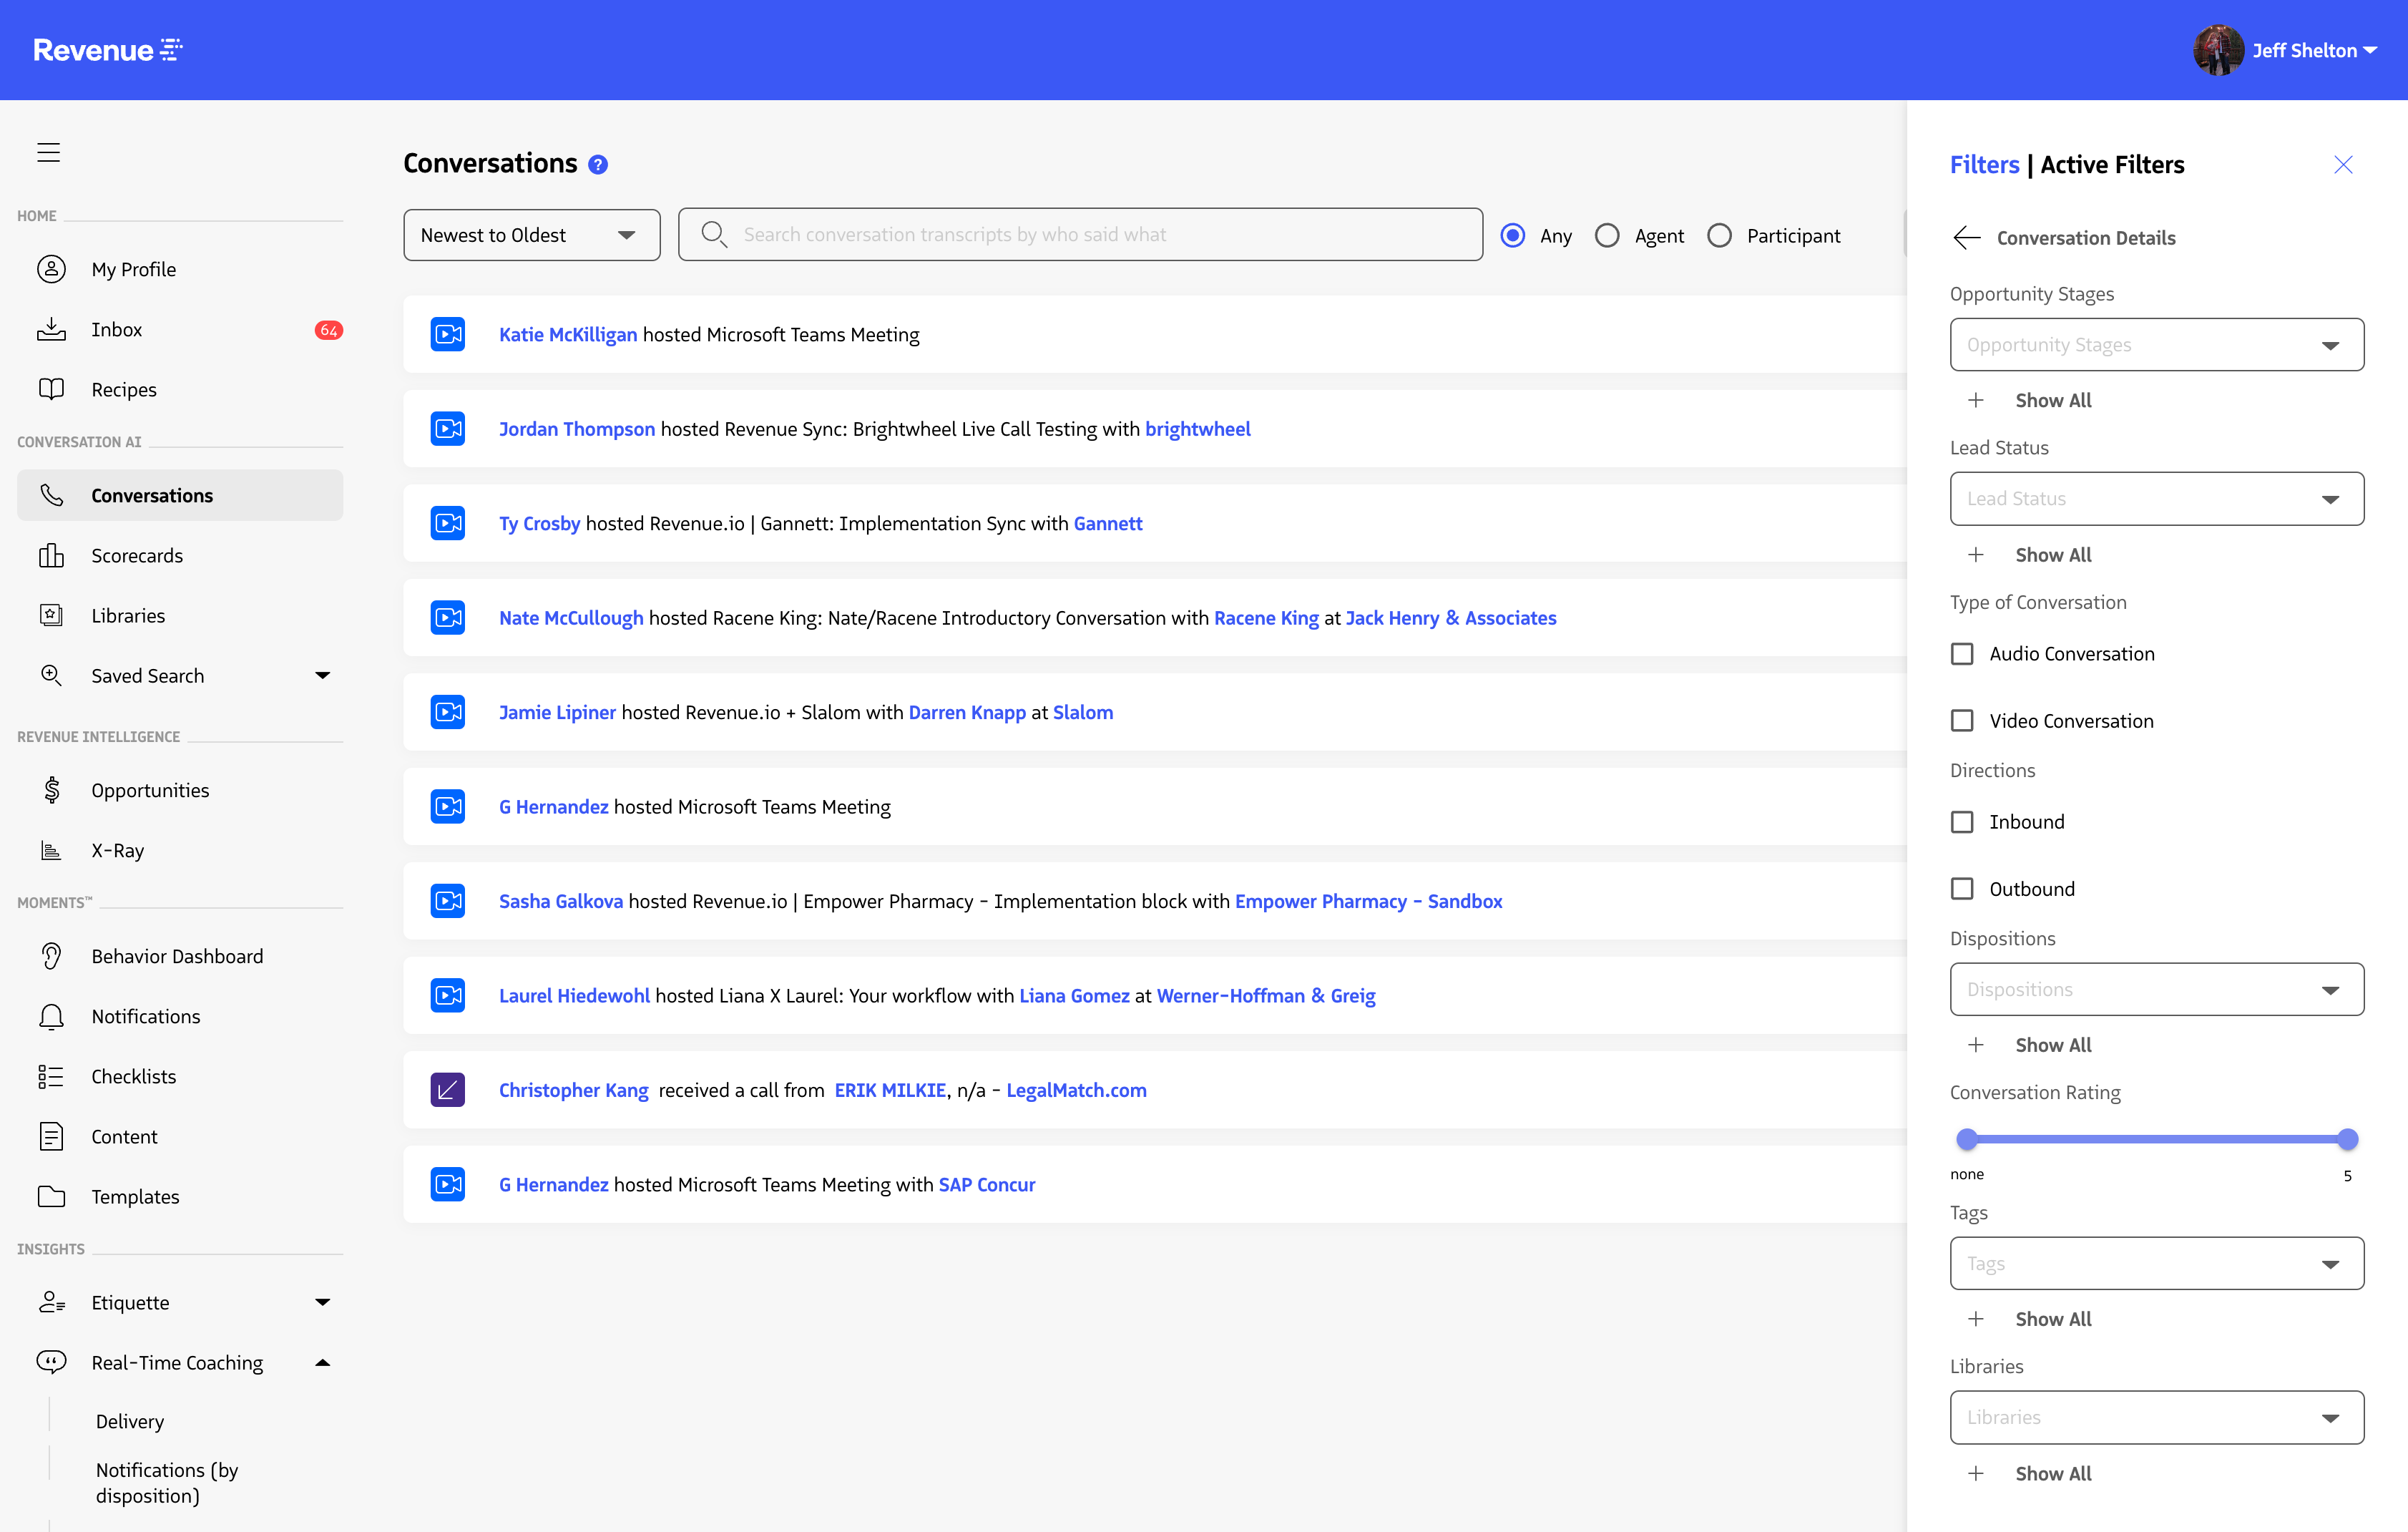This screenshot has width=2408, height=1532.
Task: Select the Agent radio button
Action: click(x=1607, y=236)
